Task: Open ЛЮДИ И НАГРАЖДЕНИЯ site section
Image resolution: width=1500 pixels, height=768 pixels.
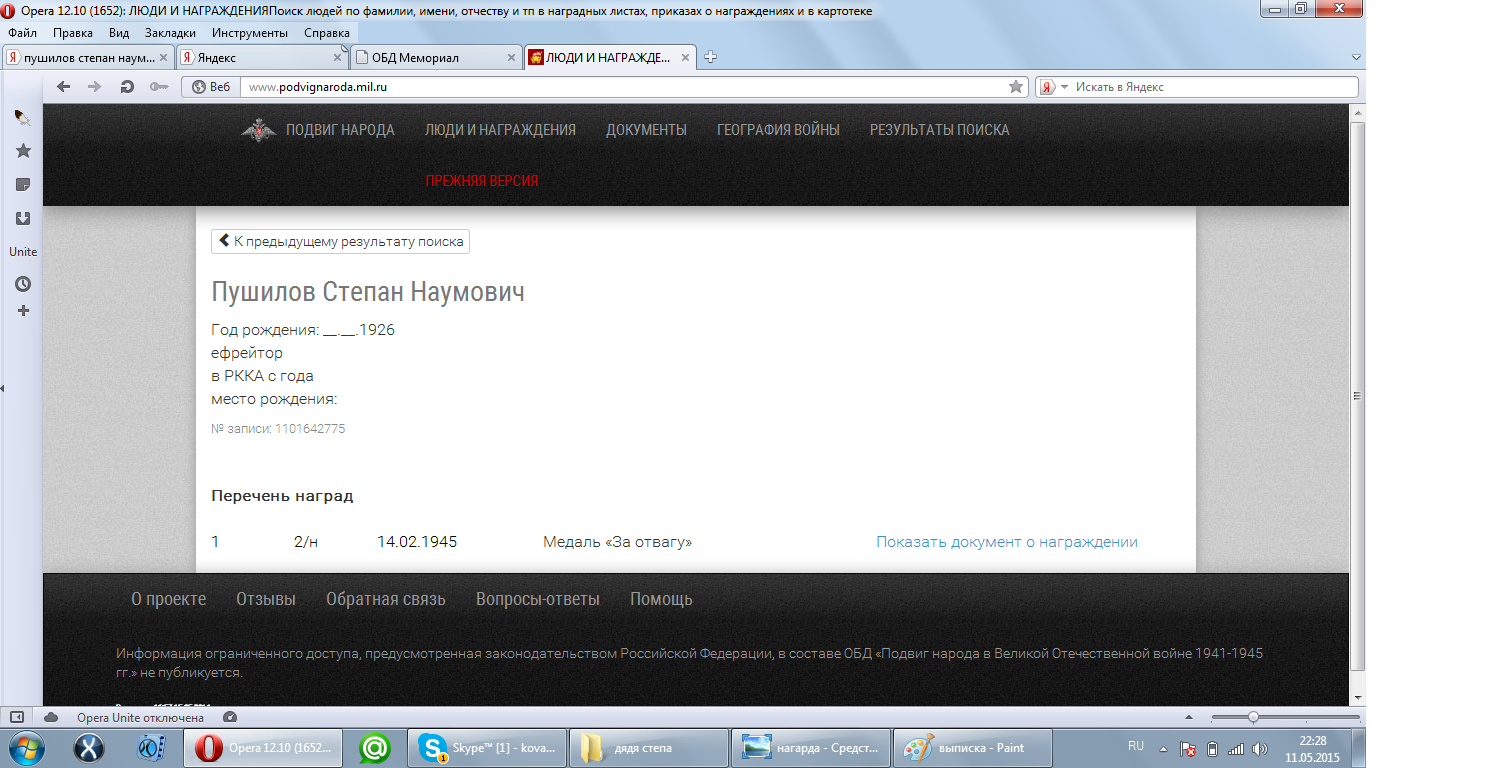Action: click(x=500, y=130)
